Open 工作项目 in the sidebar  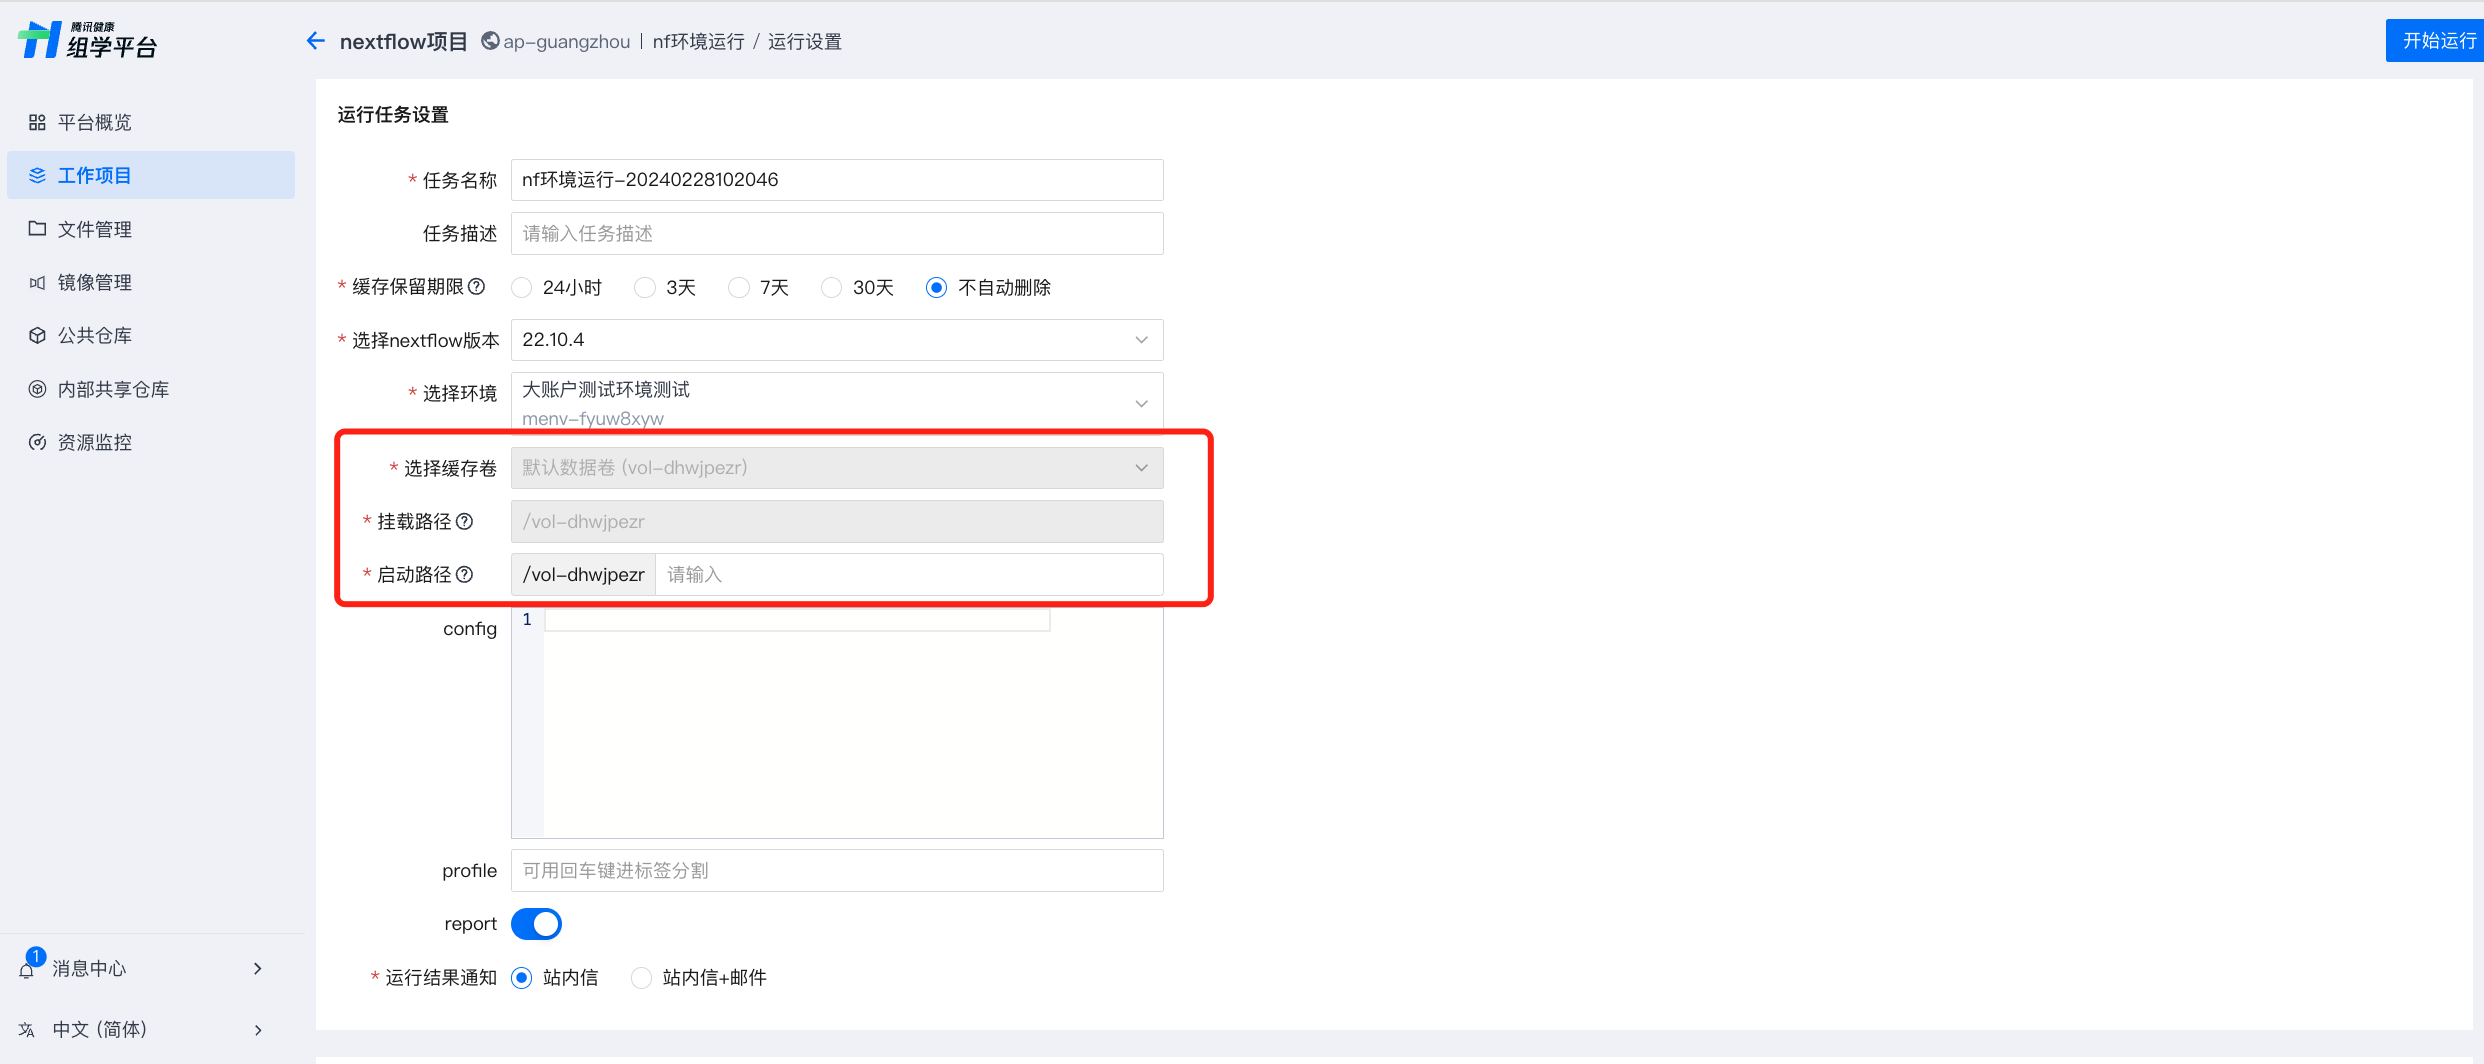pyautogui.click(x=151, y=175)
